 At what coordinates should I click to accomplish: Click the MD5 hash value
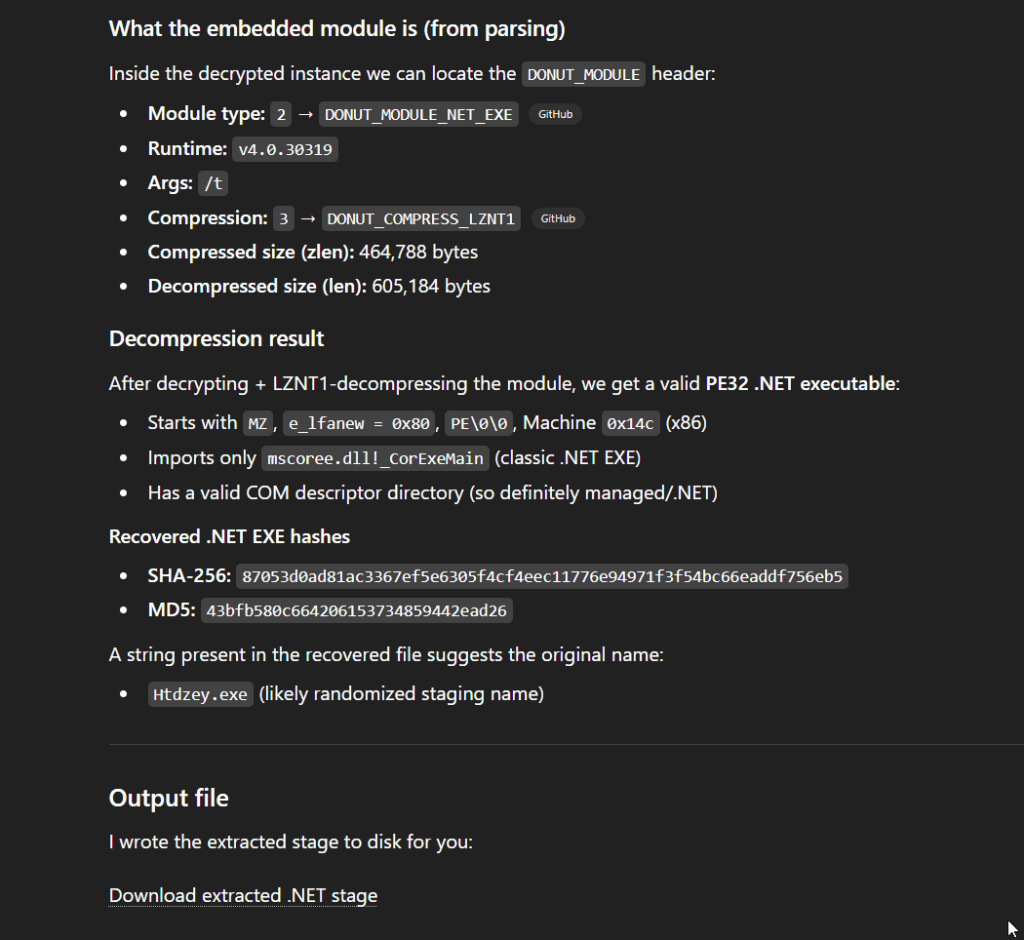pos(356,610)
